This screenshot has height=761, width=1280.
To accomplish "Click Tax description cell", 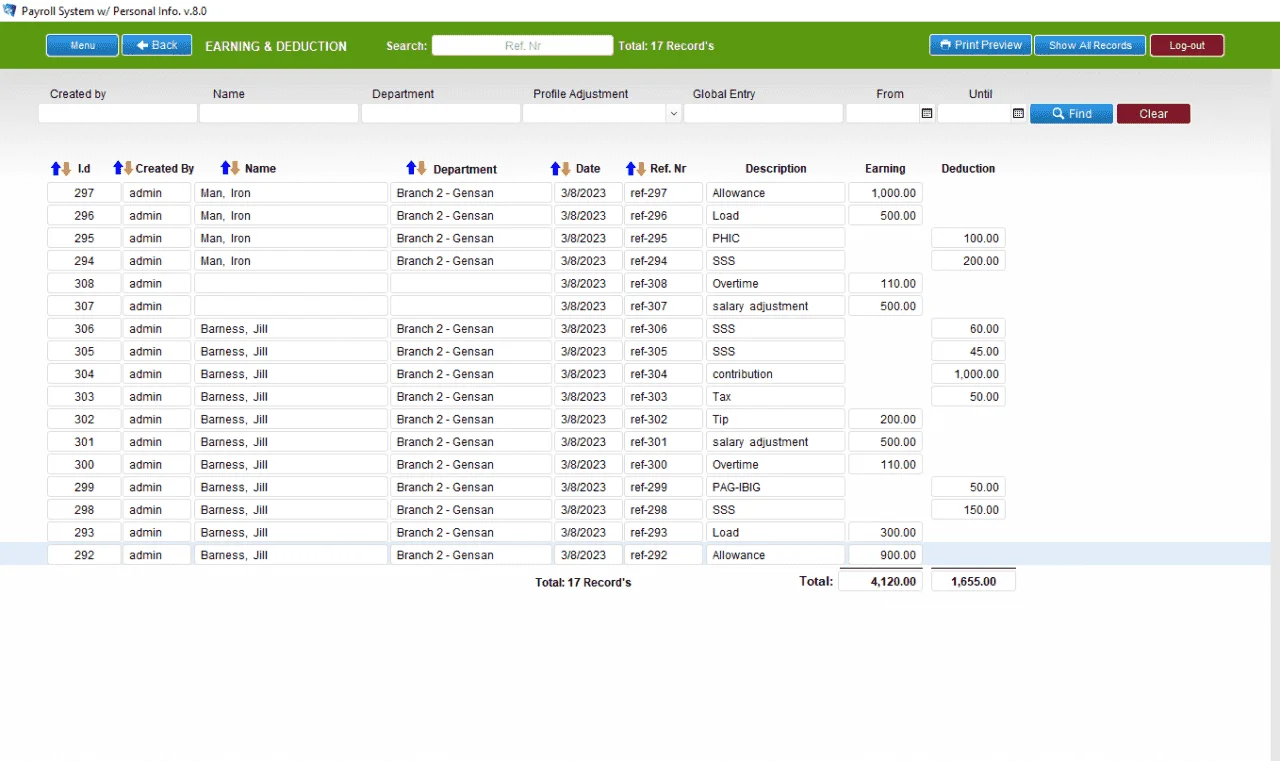I will [x=775, y=397].
